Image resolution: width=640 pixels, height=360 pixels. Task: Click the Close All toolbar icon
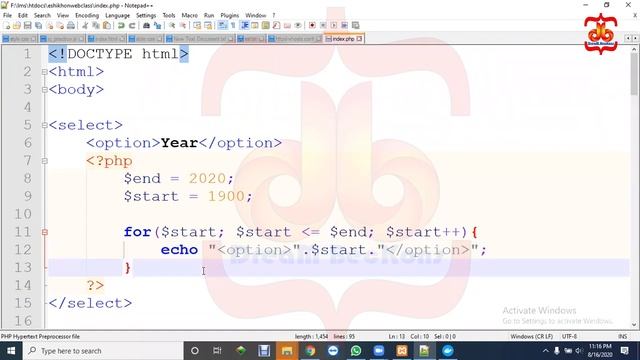[60, 25]
